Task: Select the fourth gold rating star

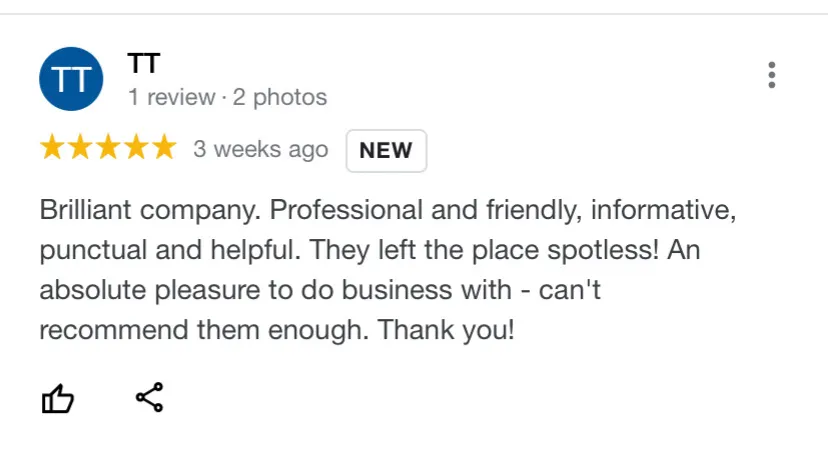Action: click(x=135, y=149)
